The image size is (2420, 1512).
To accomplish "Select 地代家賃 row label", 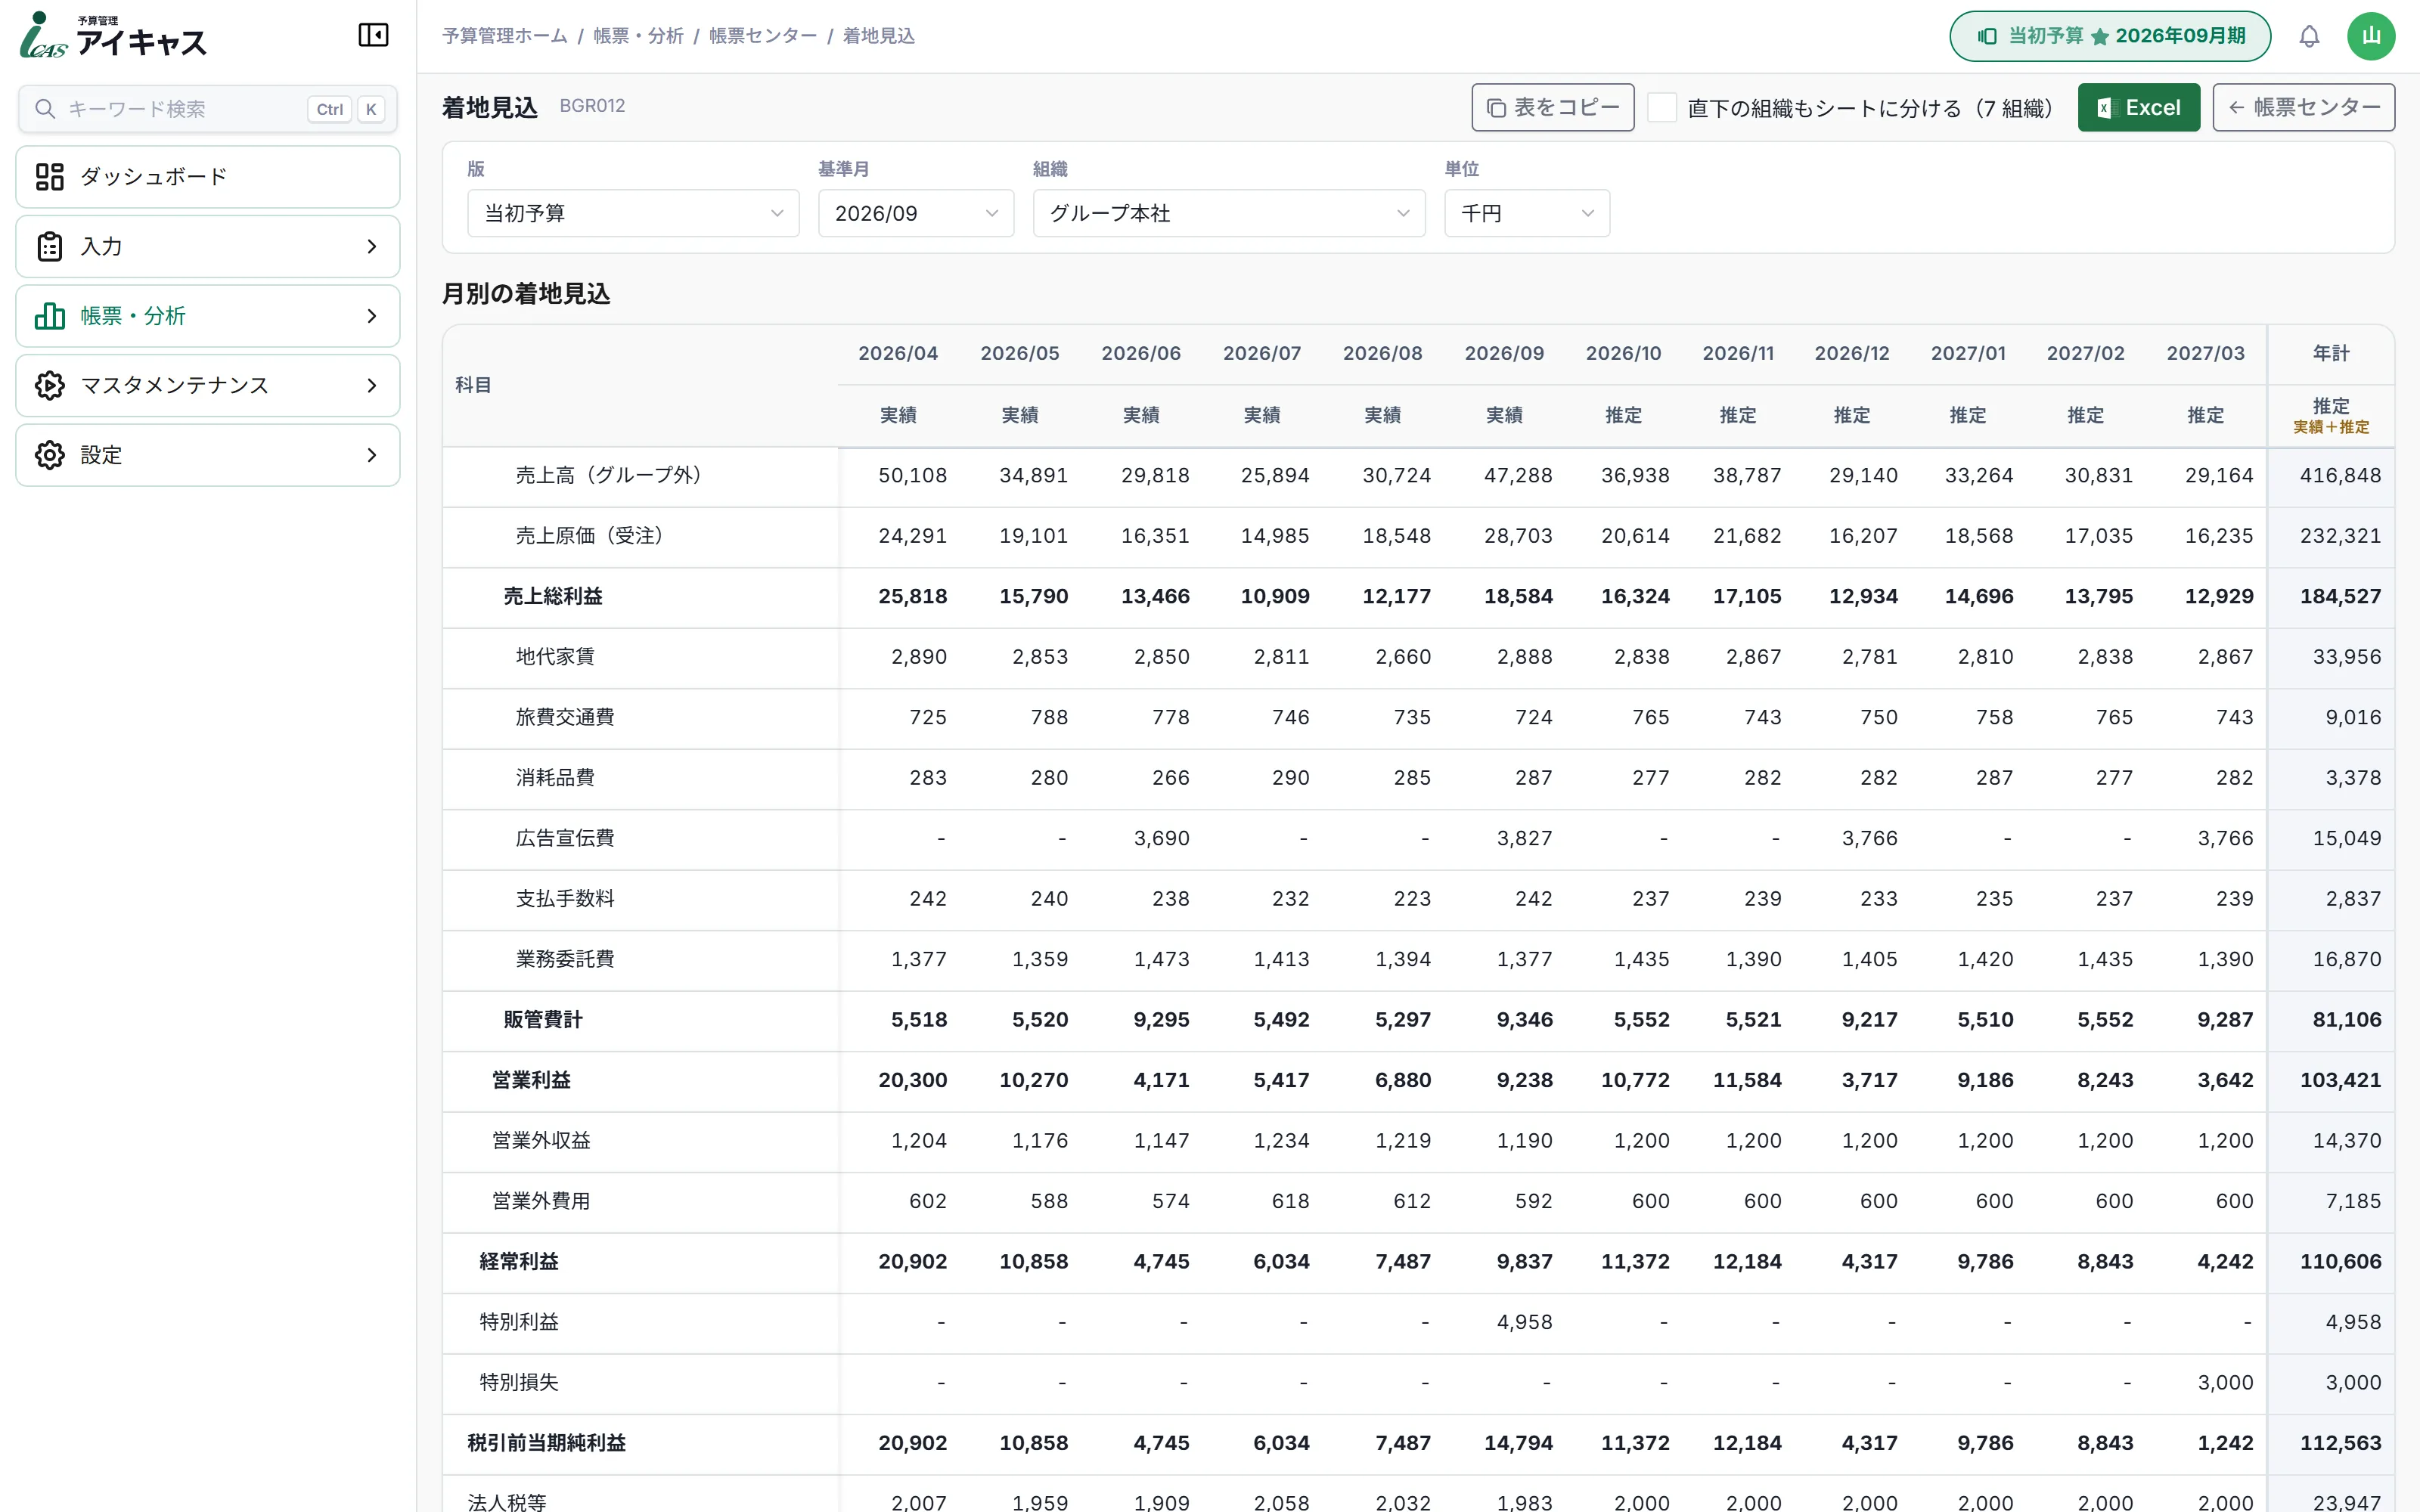I will [555, 657].
